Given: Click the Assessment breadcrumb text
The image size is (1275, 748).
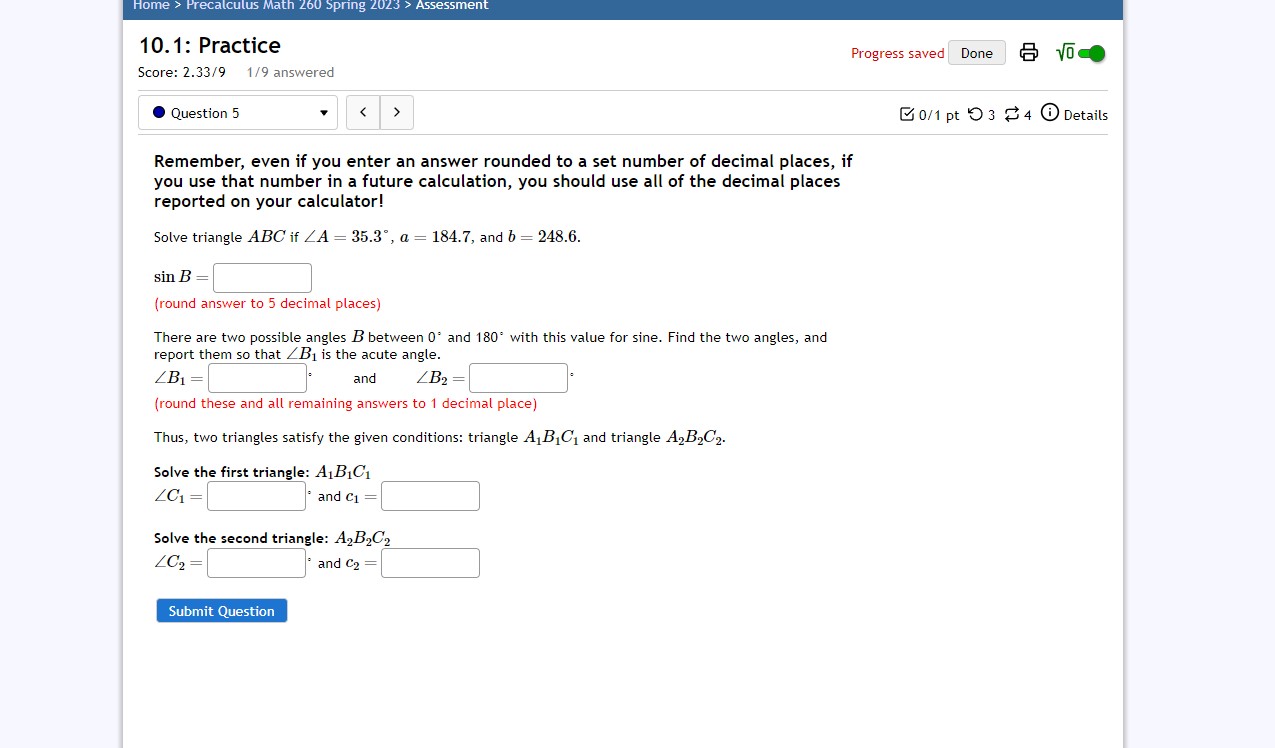Looking at the screenshot, I should tap(452, 6).
